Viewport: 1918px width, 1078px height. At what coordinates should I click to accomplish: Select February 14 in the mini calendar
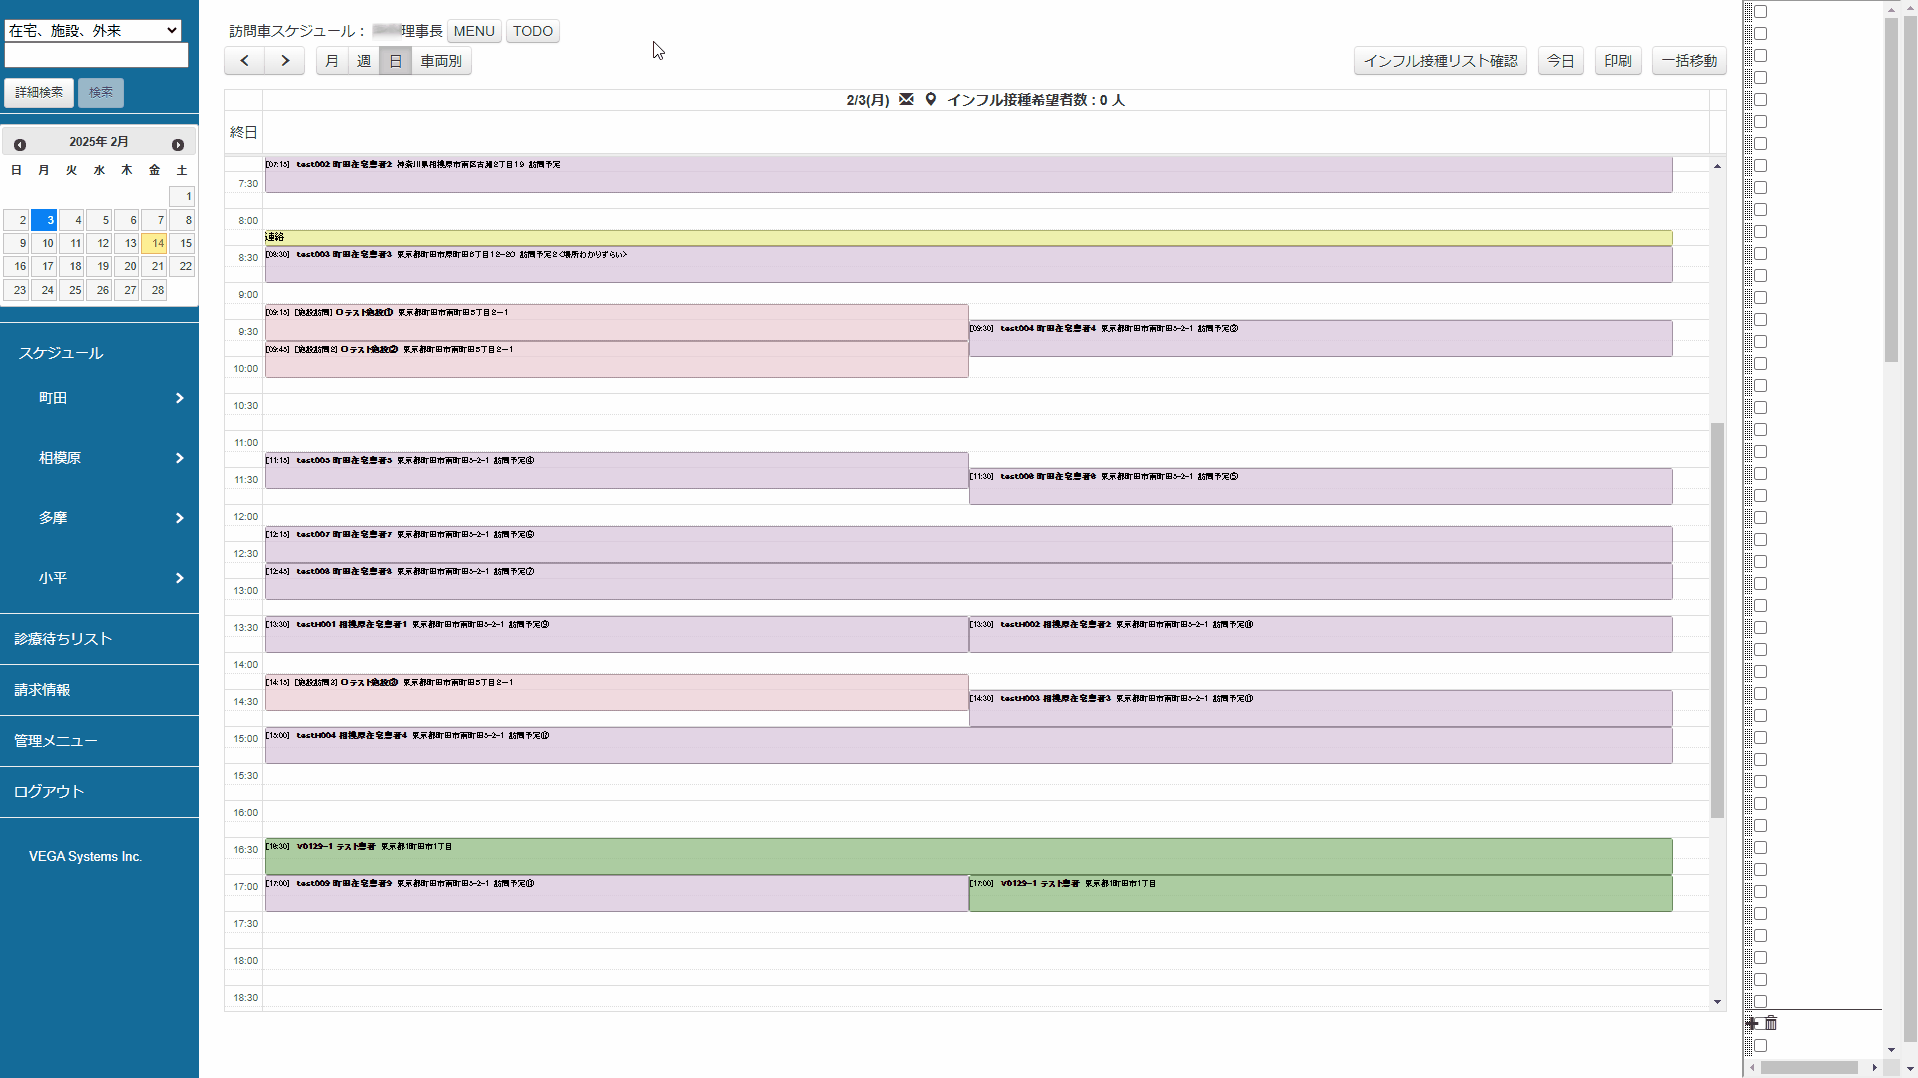pos(154,243)
